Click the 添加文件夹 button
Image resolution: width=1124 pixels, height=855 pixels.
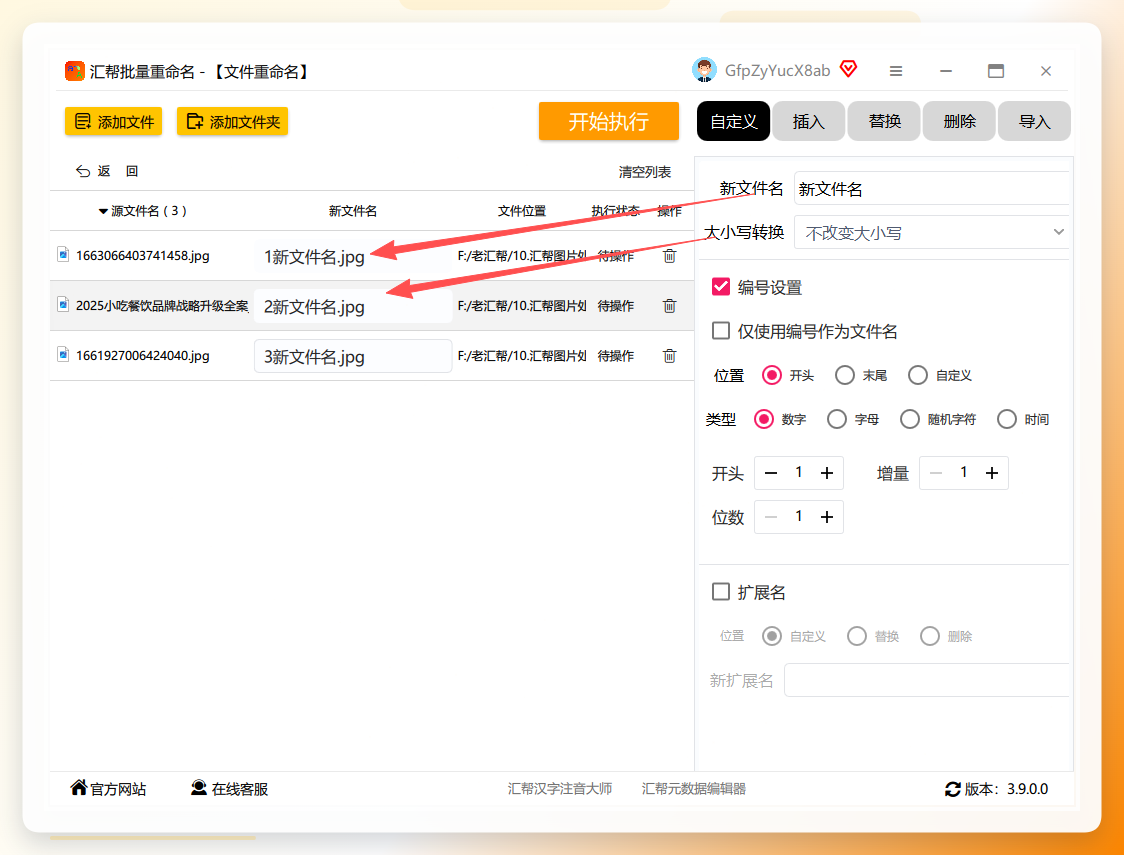[x=232, y=122]
